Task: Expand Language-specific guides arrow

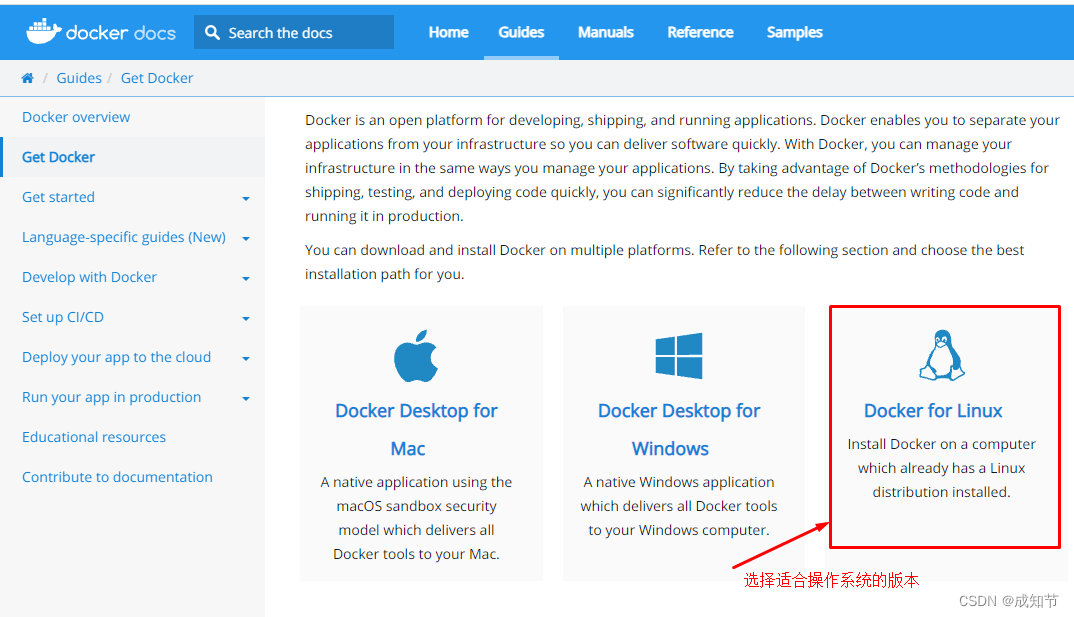Action: click(x=246, y=238)
